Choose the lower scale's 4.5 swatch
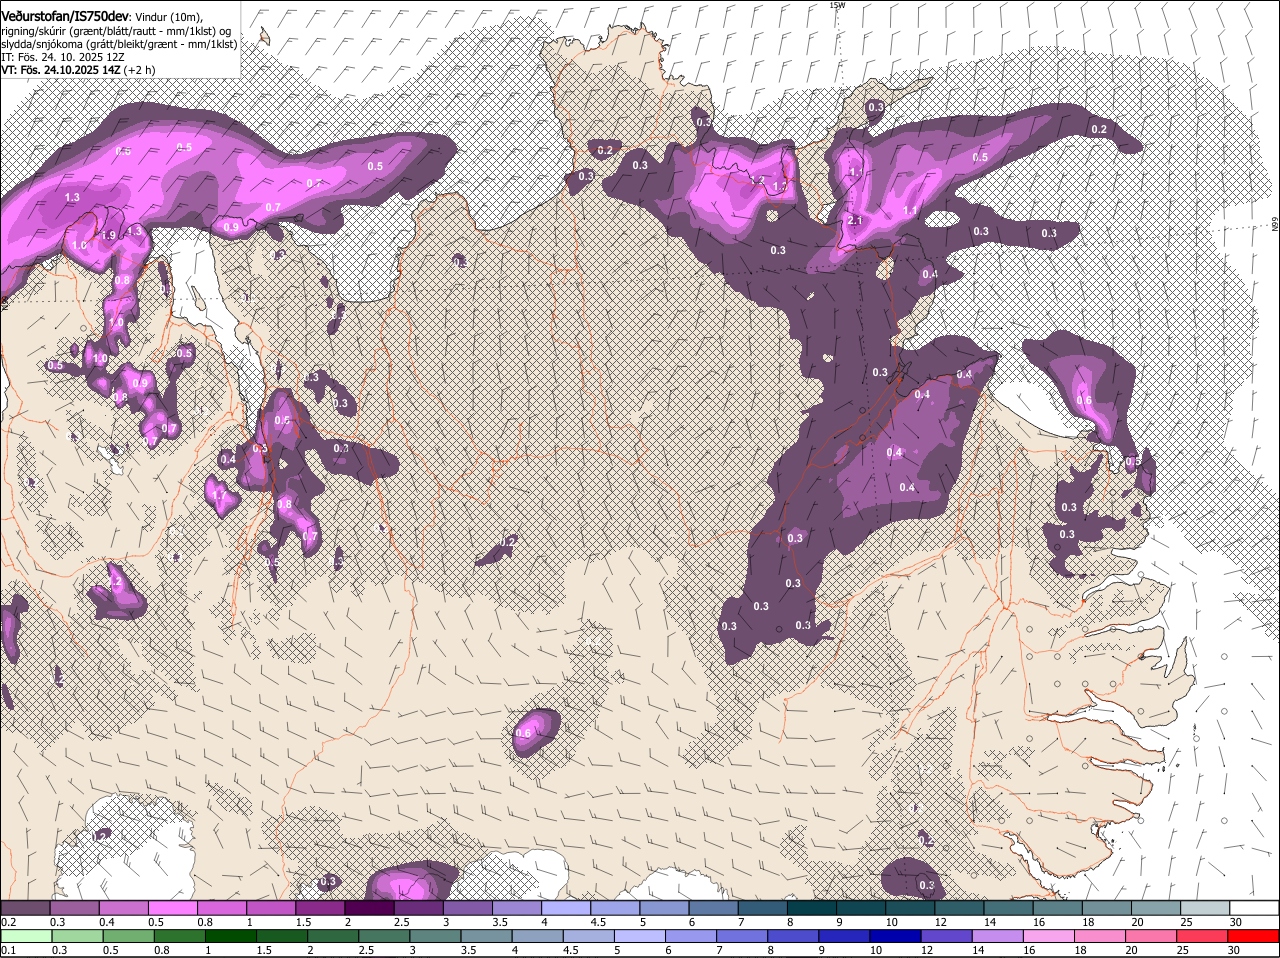The height and width of the screenshot is (958, 1280). pyautogui.click(x=587, y=936)
